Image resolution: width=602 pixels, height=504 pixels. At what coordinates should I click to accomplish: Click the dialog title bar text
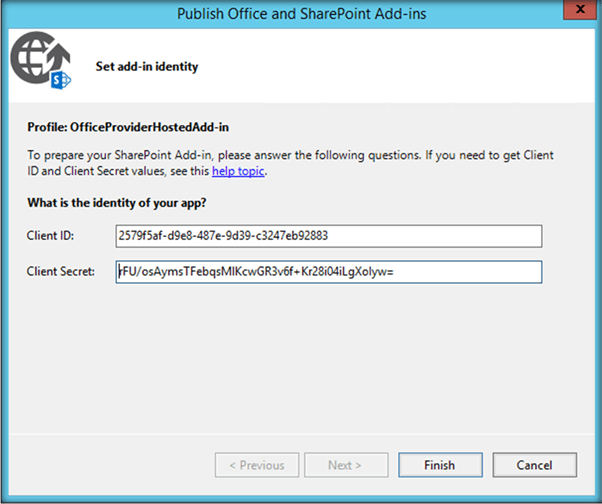click(x=300, y=14)
